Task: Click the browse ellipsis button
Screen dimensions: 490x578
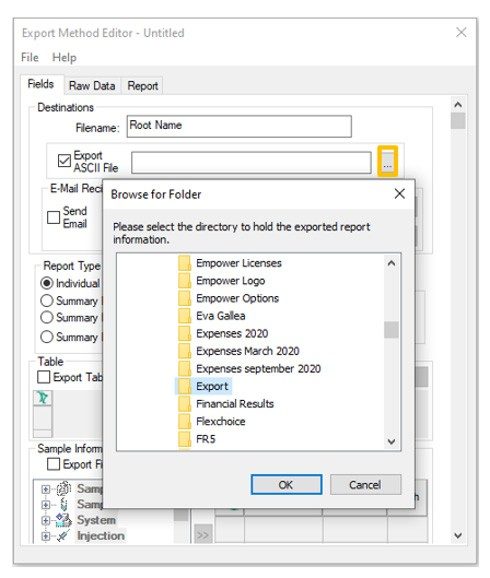Action: pos(387,161)
